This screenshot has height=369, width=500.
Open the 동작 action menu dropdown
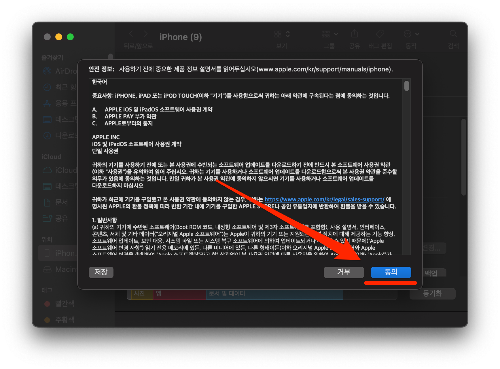pyautogui.click(x=411, y=34)
